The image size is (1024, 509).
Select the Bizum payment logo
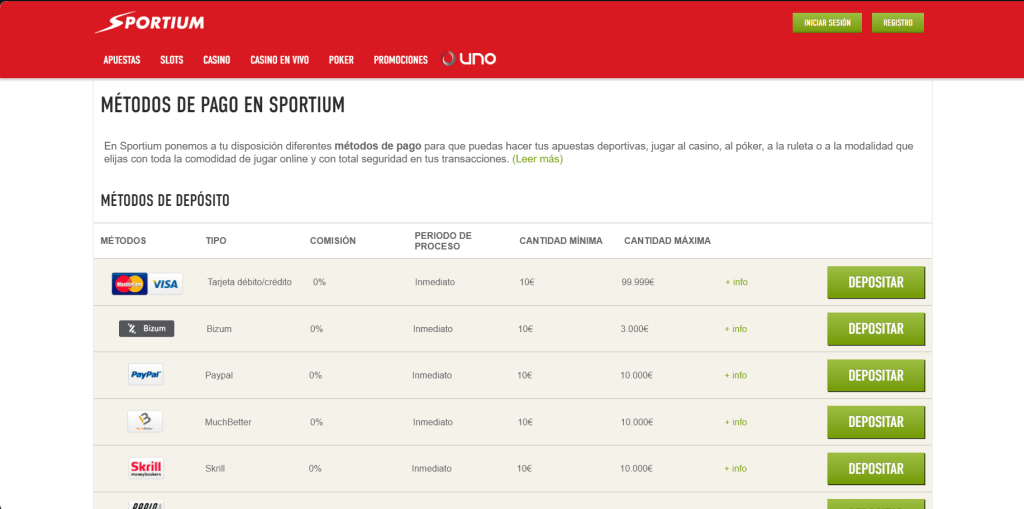pyautogui.click(x=146, y=328)
